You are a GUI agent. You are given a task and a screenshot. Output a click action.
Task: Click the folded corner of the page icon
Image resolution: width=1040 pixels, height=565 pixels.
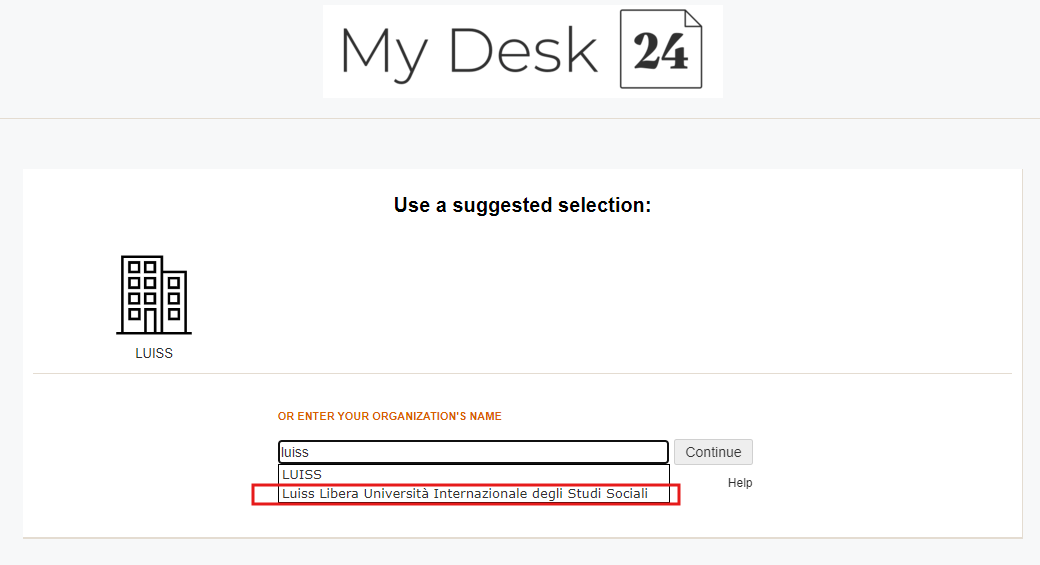coord(693,20)
